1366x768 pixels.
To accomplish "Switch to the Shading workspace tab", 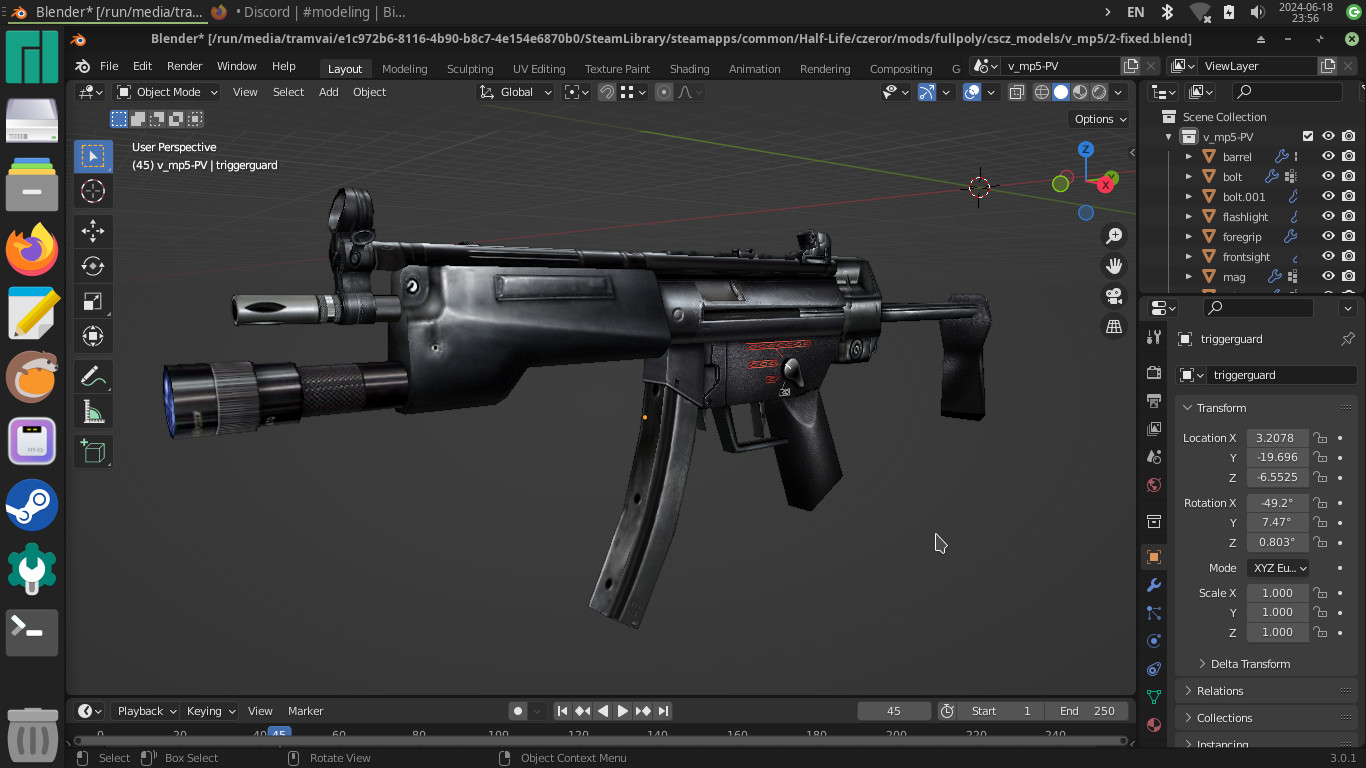I will coord(689,69).
